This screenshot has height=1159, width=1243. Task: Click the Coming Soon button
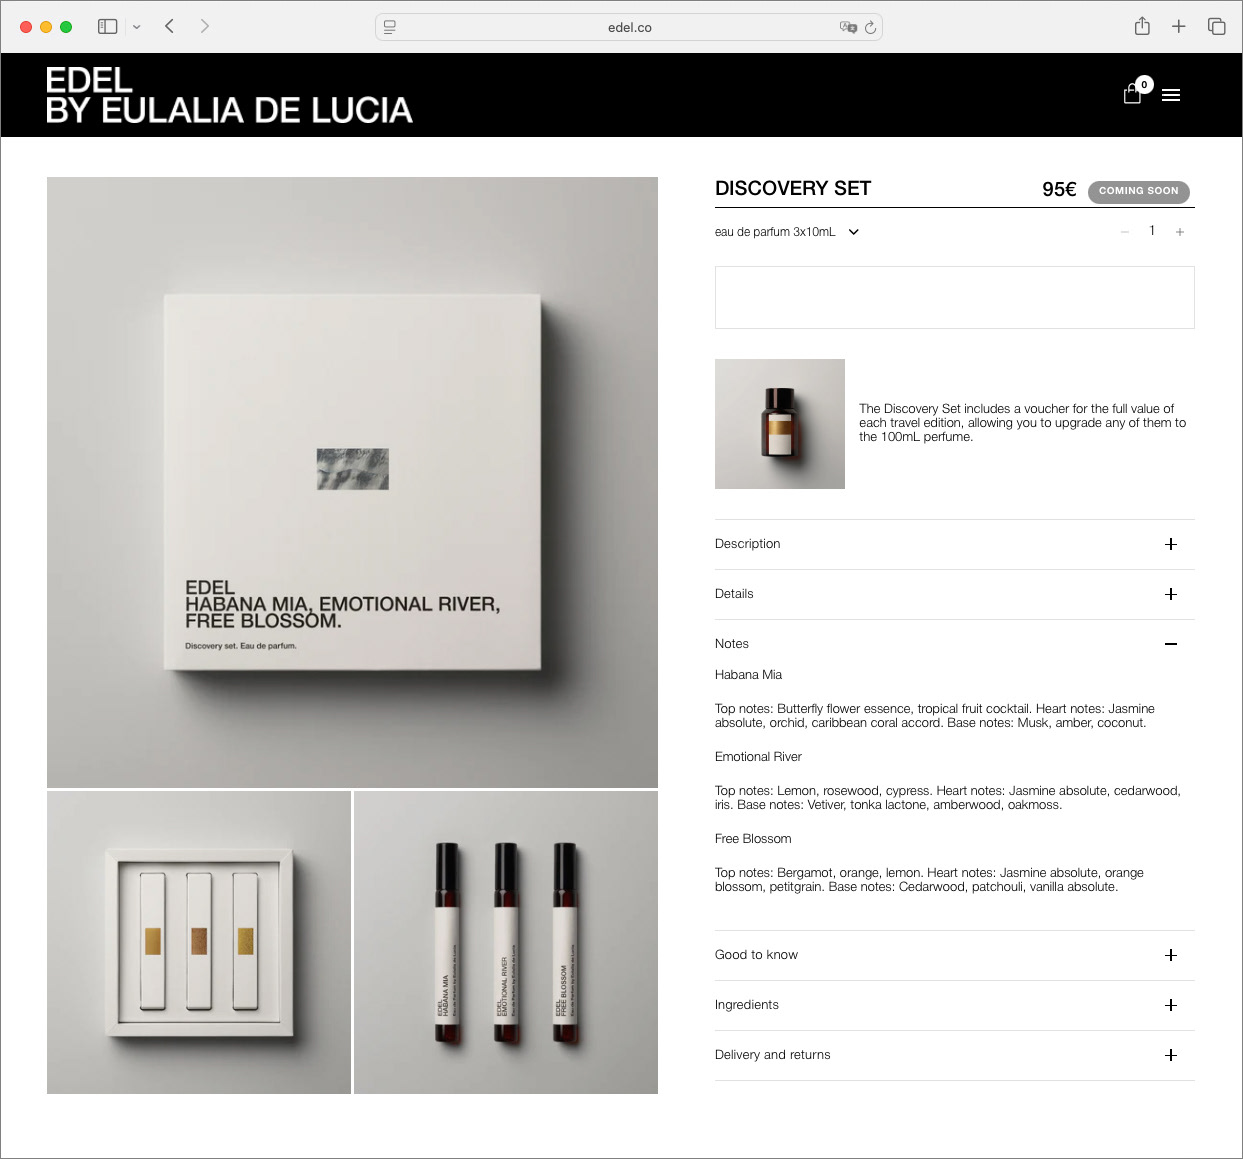tap(1139, 191)
